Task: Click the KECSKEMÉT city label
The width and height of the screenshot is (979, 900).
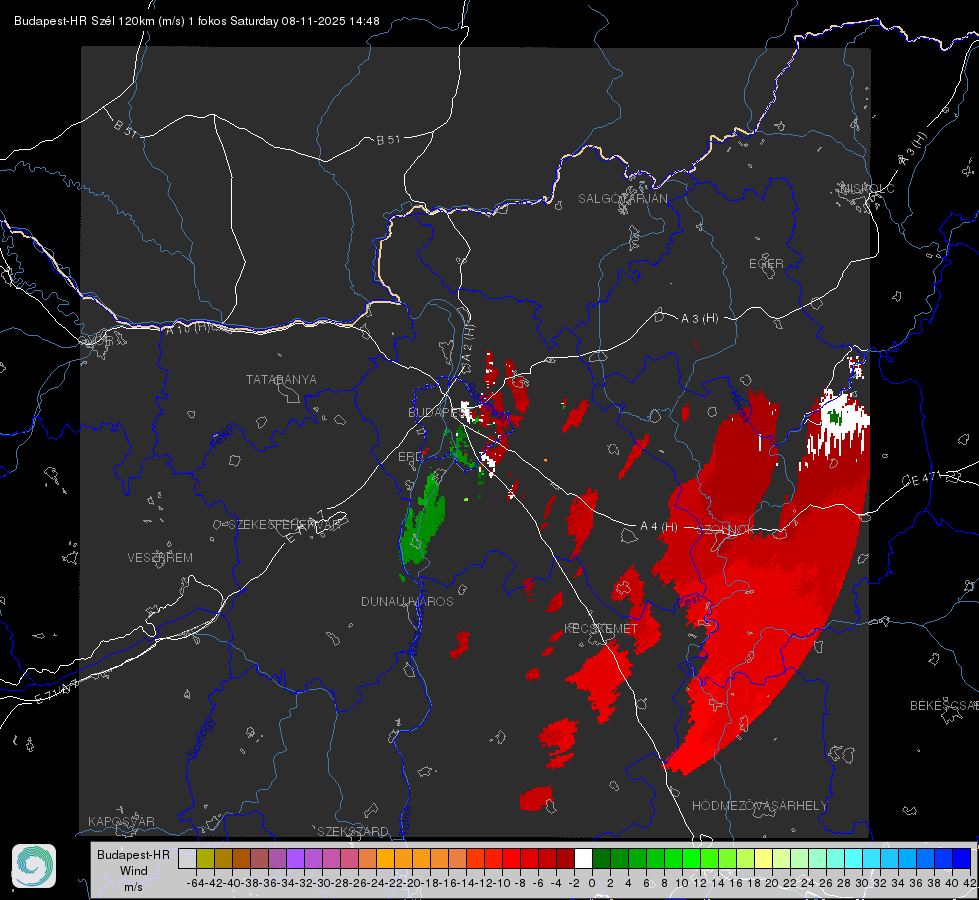Action: [601, 629]
